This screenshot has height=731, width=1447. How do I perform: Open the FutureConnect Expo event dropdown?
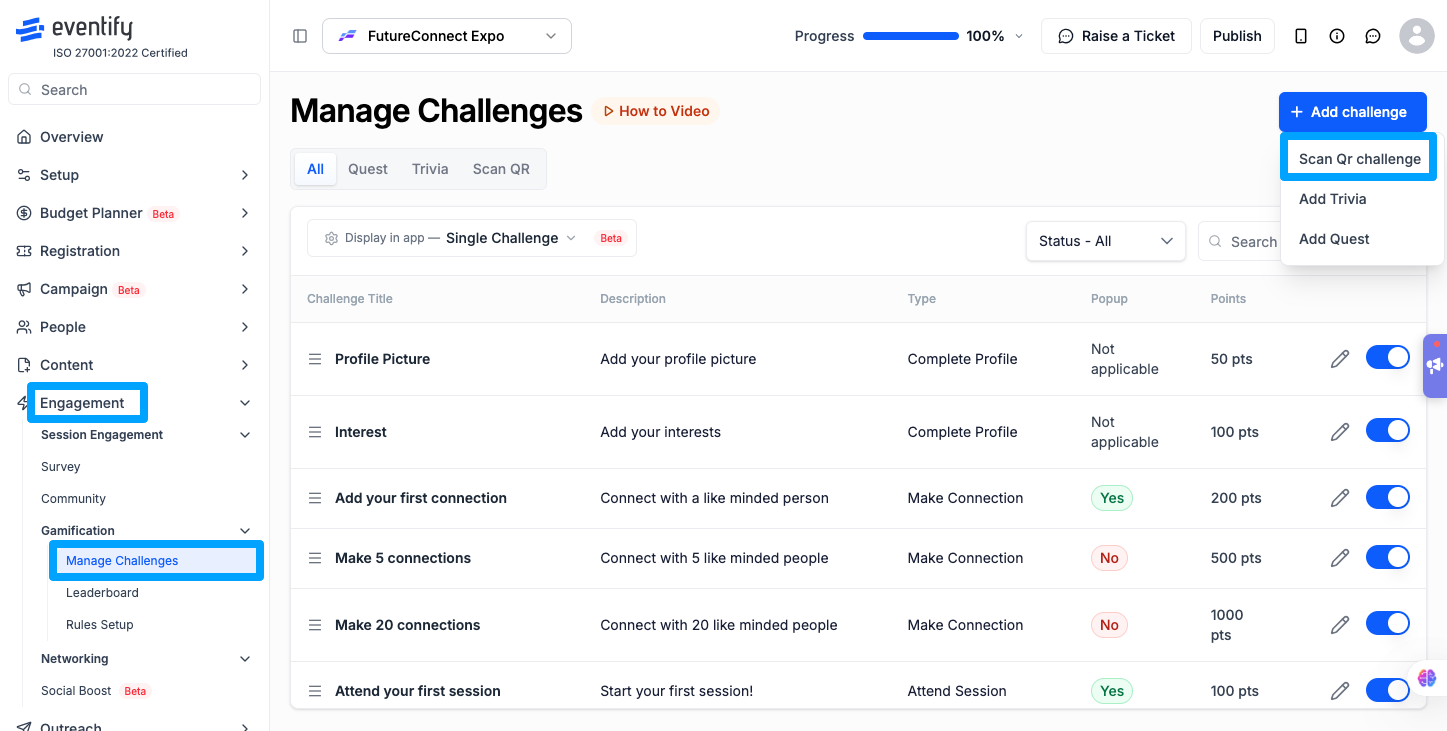click(x=447, y=36)
